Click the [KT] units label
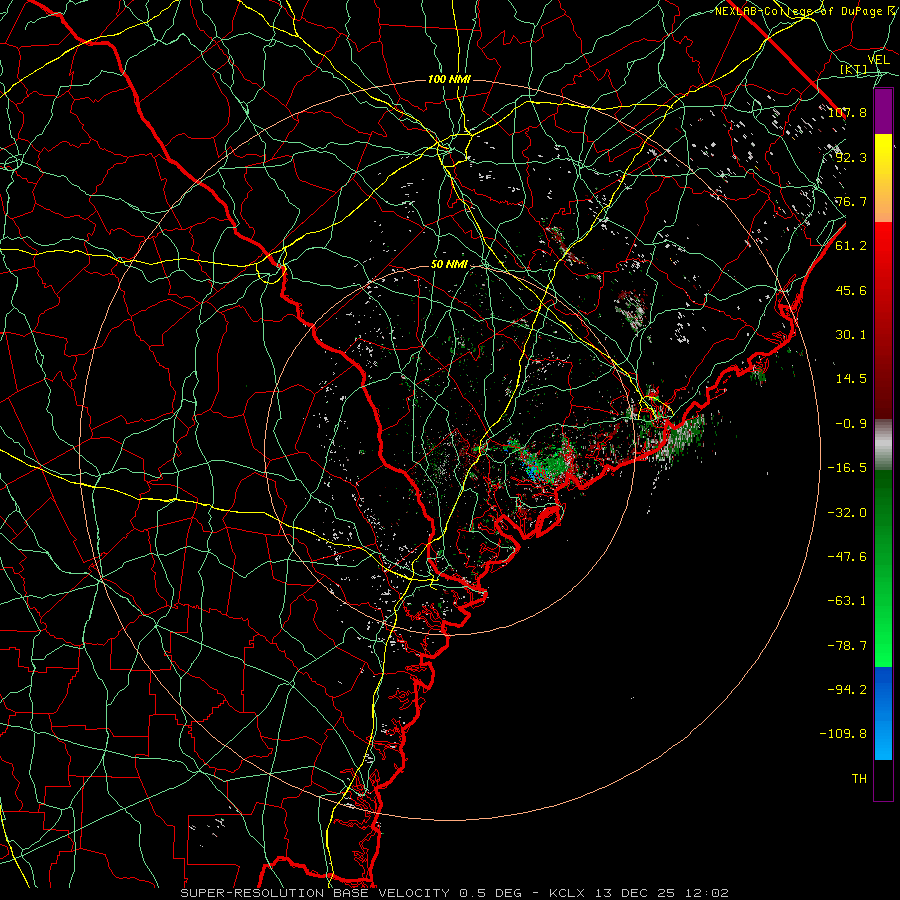This screenshot has height=900, width=900. (x=854, y=69)
